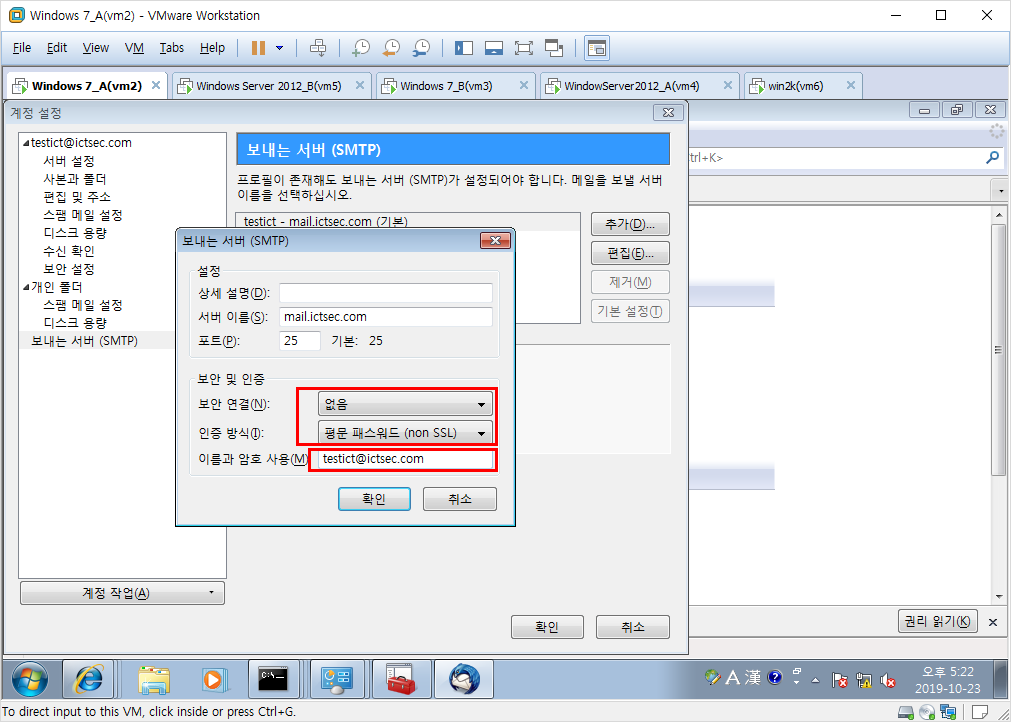Viewport: 1011px width, 722px height.
Task: Open the VM menu
Action: [x=134, y=48]
